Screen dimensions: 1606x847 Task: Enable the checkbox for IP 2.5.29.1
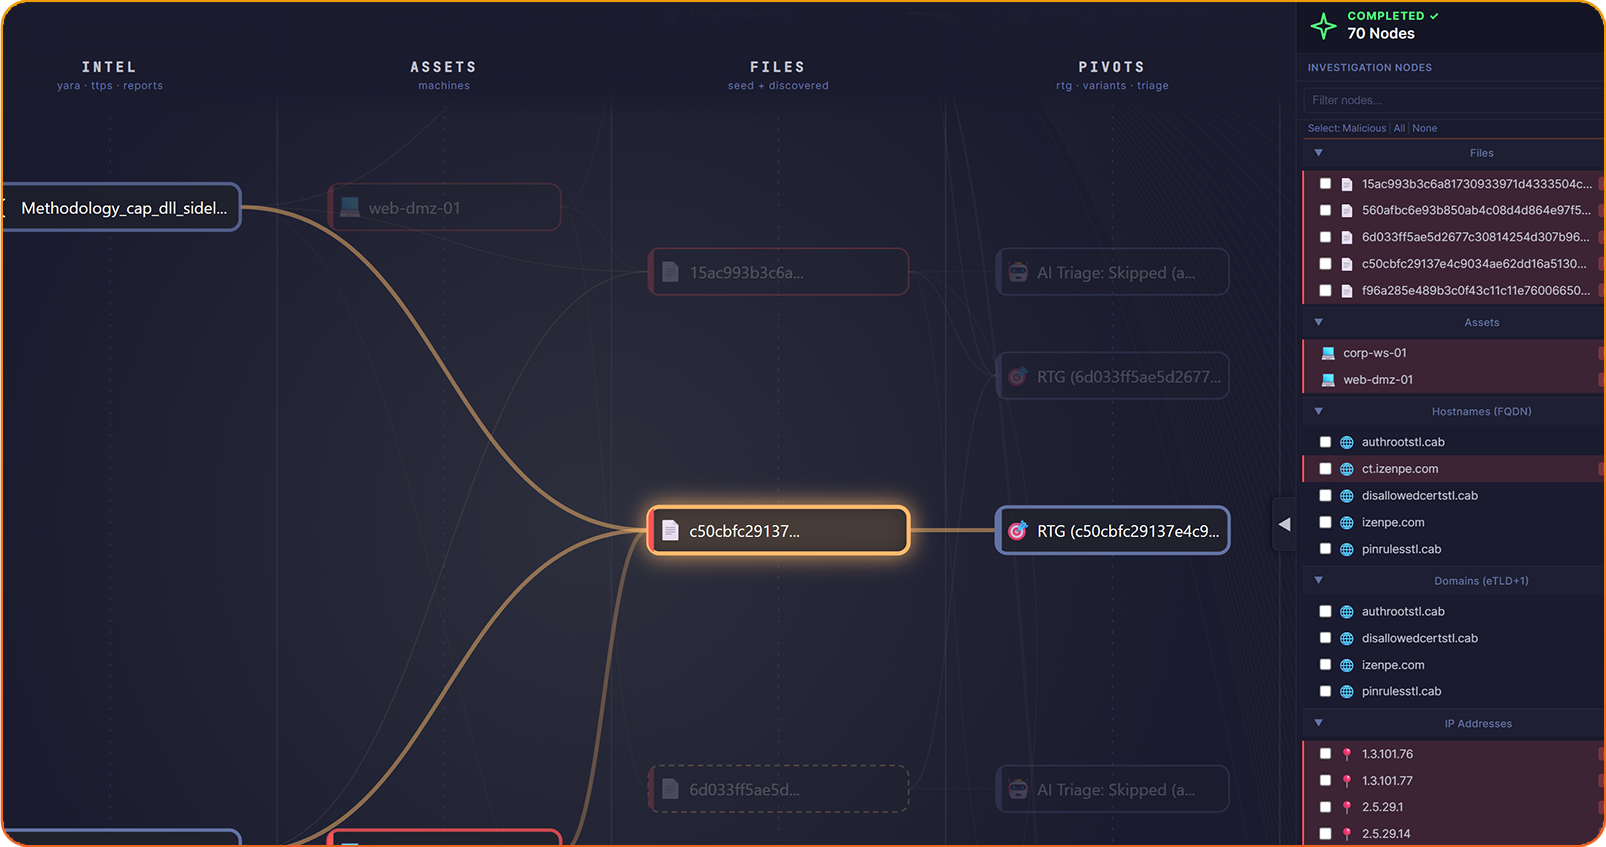tap(1325, 807)
